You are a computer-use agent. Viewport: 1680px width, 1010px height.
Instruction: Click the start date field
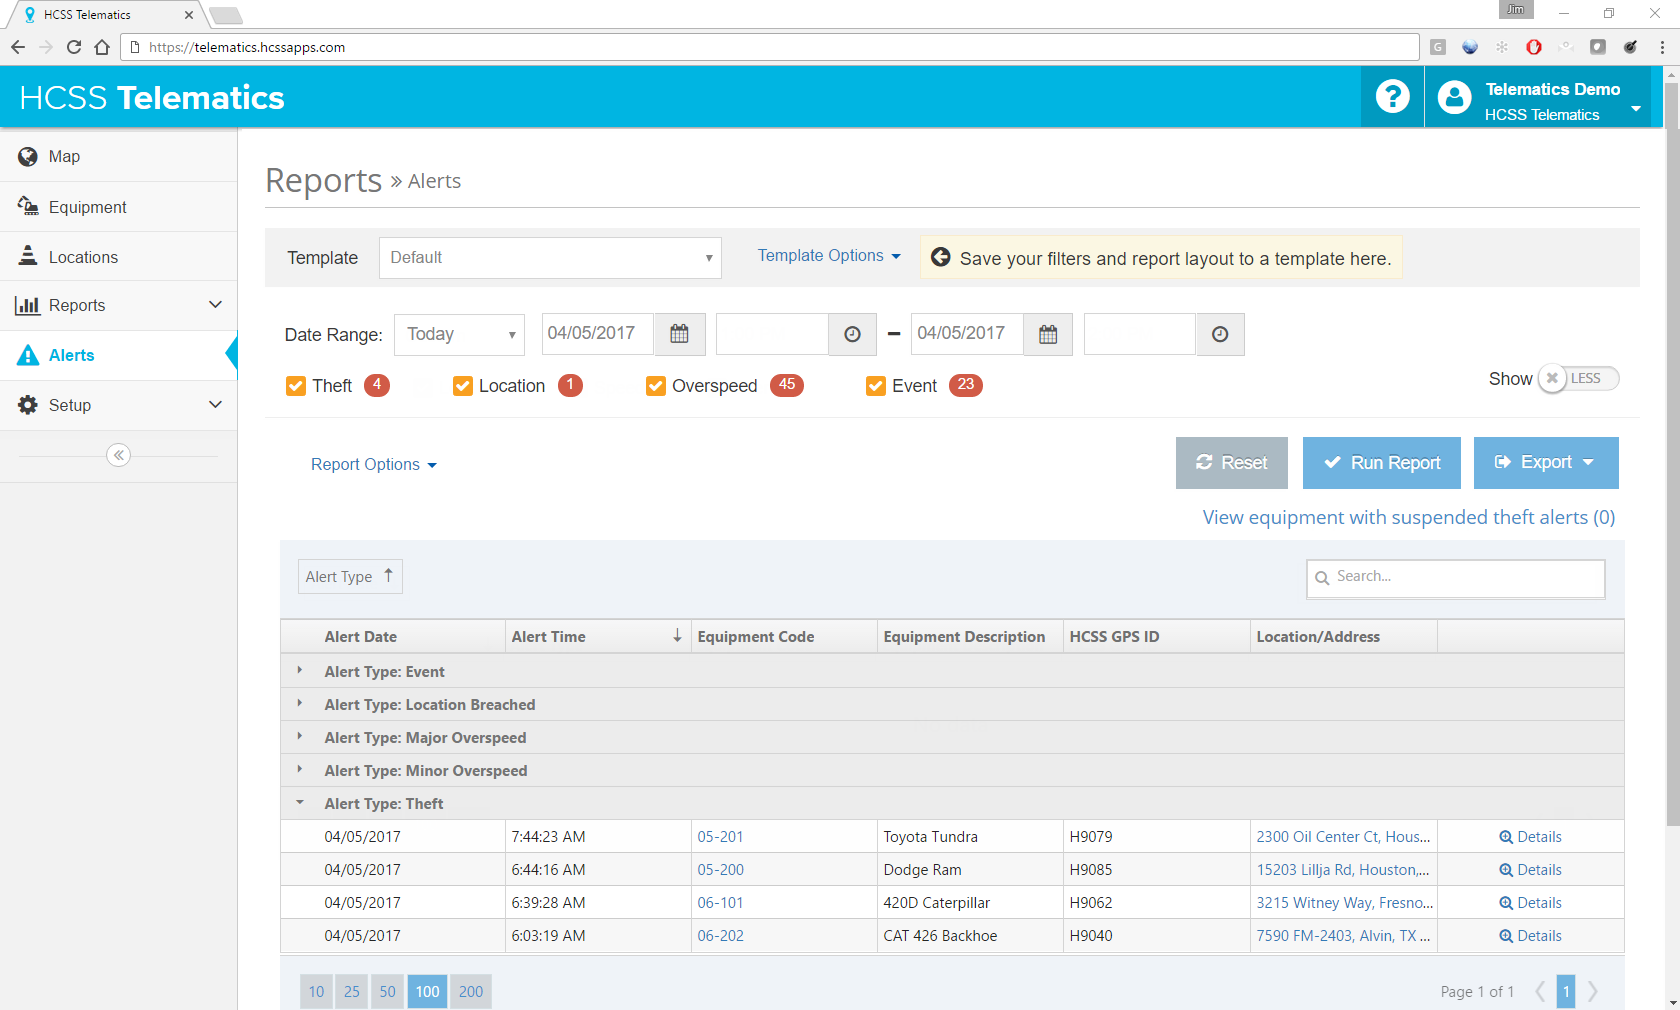coord(598,334)
